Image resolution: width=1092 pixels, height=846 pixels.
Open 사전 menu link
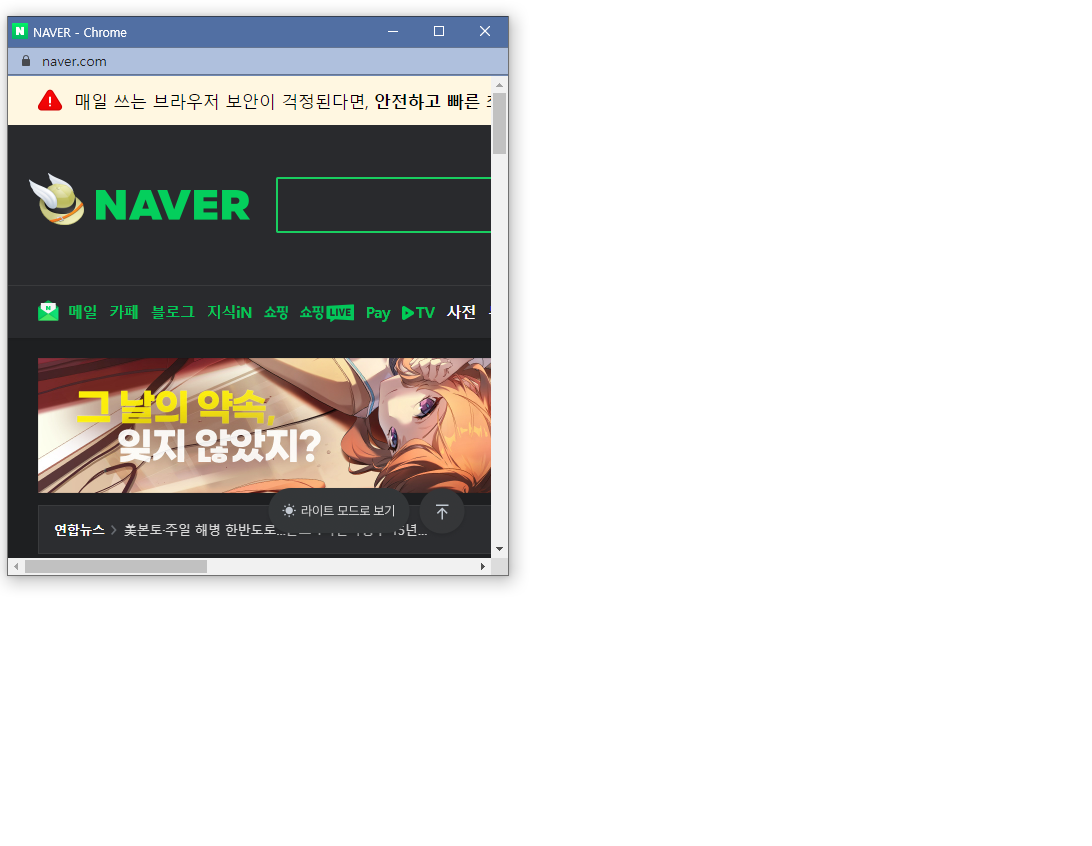coord(461,312)
